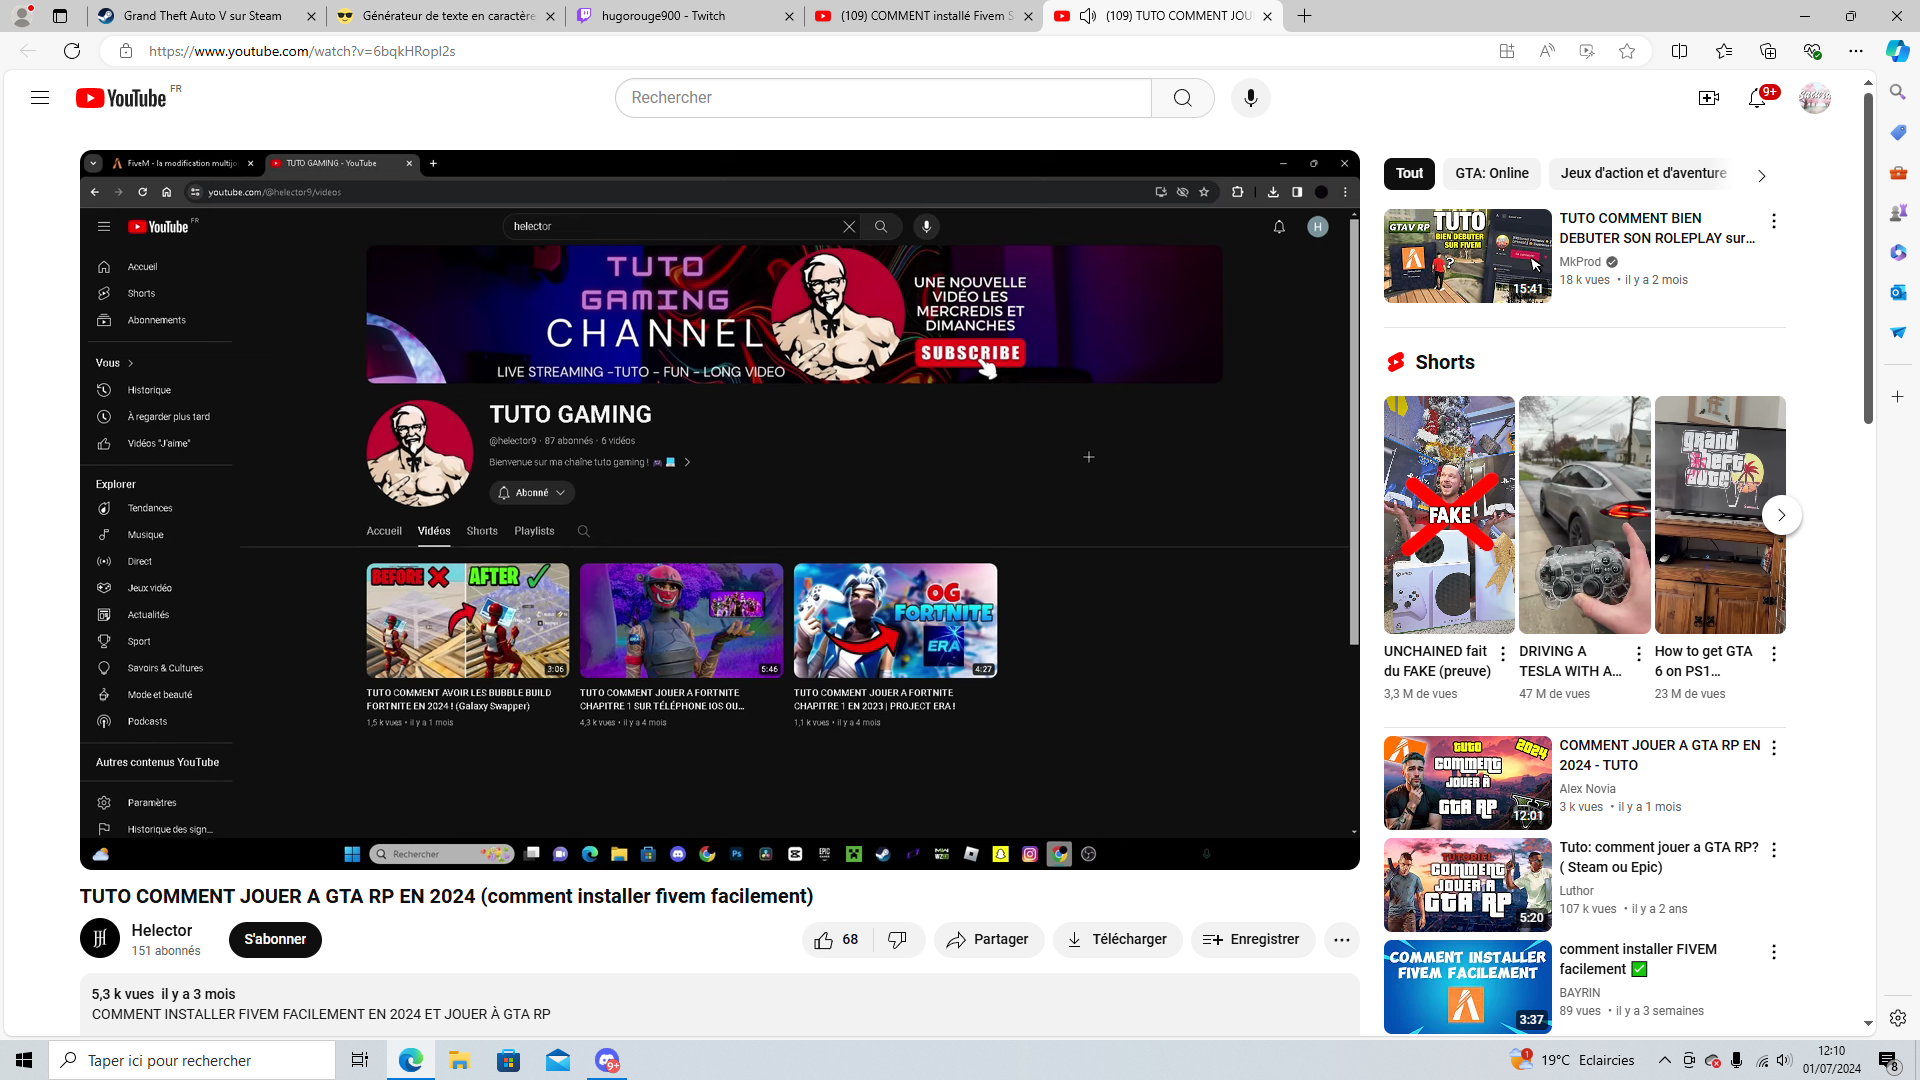The width and height of the screenshot is (1920, 1080).
Task: Open the Windows Start menu
Action: coord(24,1060)
